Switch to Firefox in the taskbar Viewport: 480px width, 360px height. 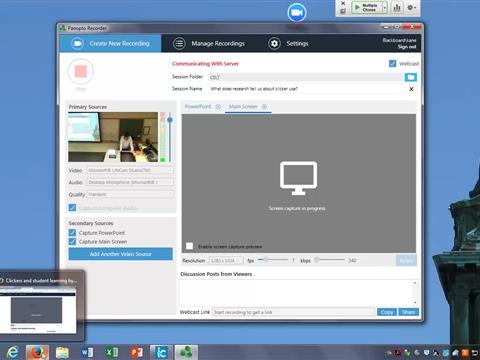[37, 352]
